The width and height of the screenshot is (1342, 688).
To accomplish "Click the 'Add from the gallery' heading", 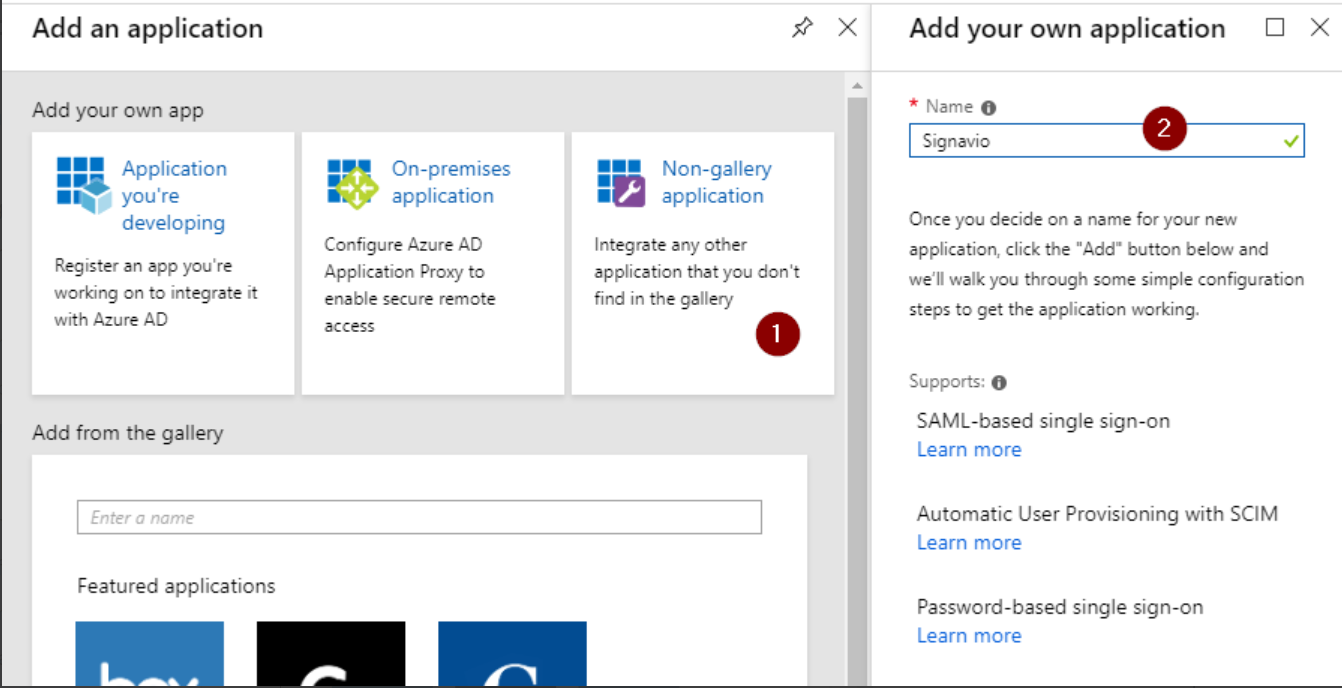I will [x=128, y=433].
